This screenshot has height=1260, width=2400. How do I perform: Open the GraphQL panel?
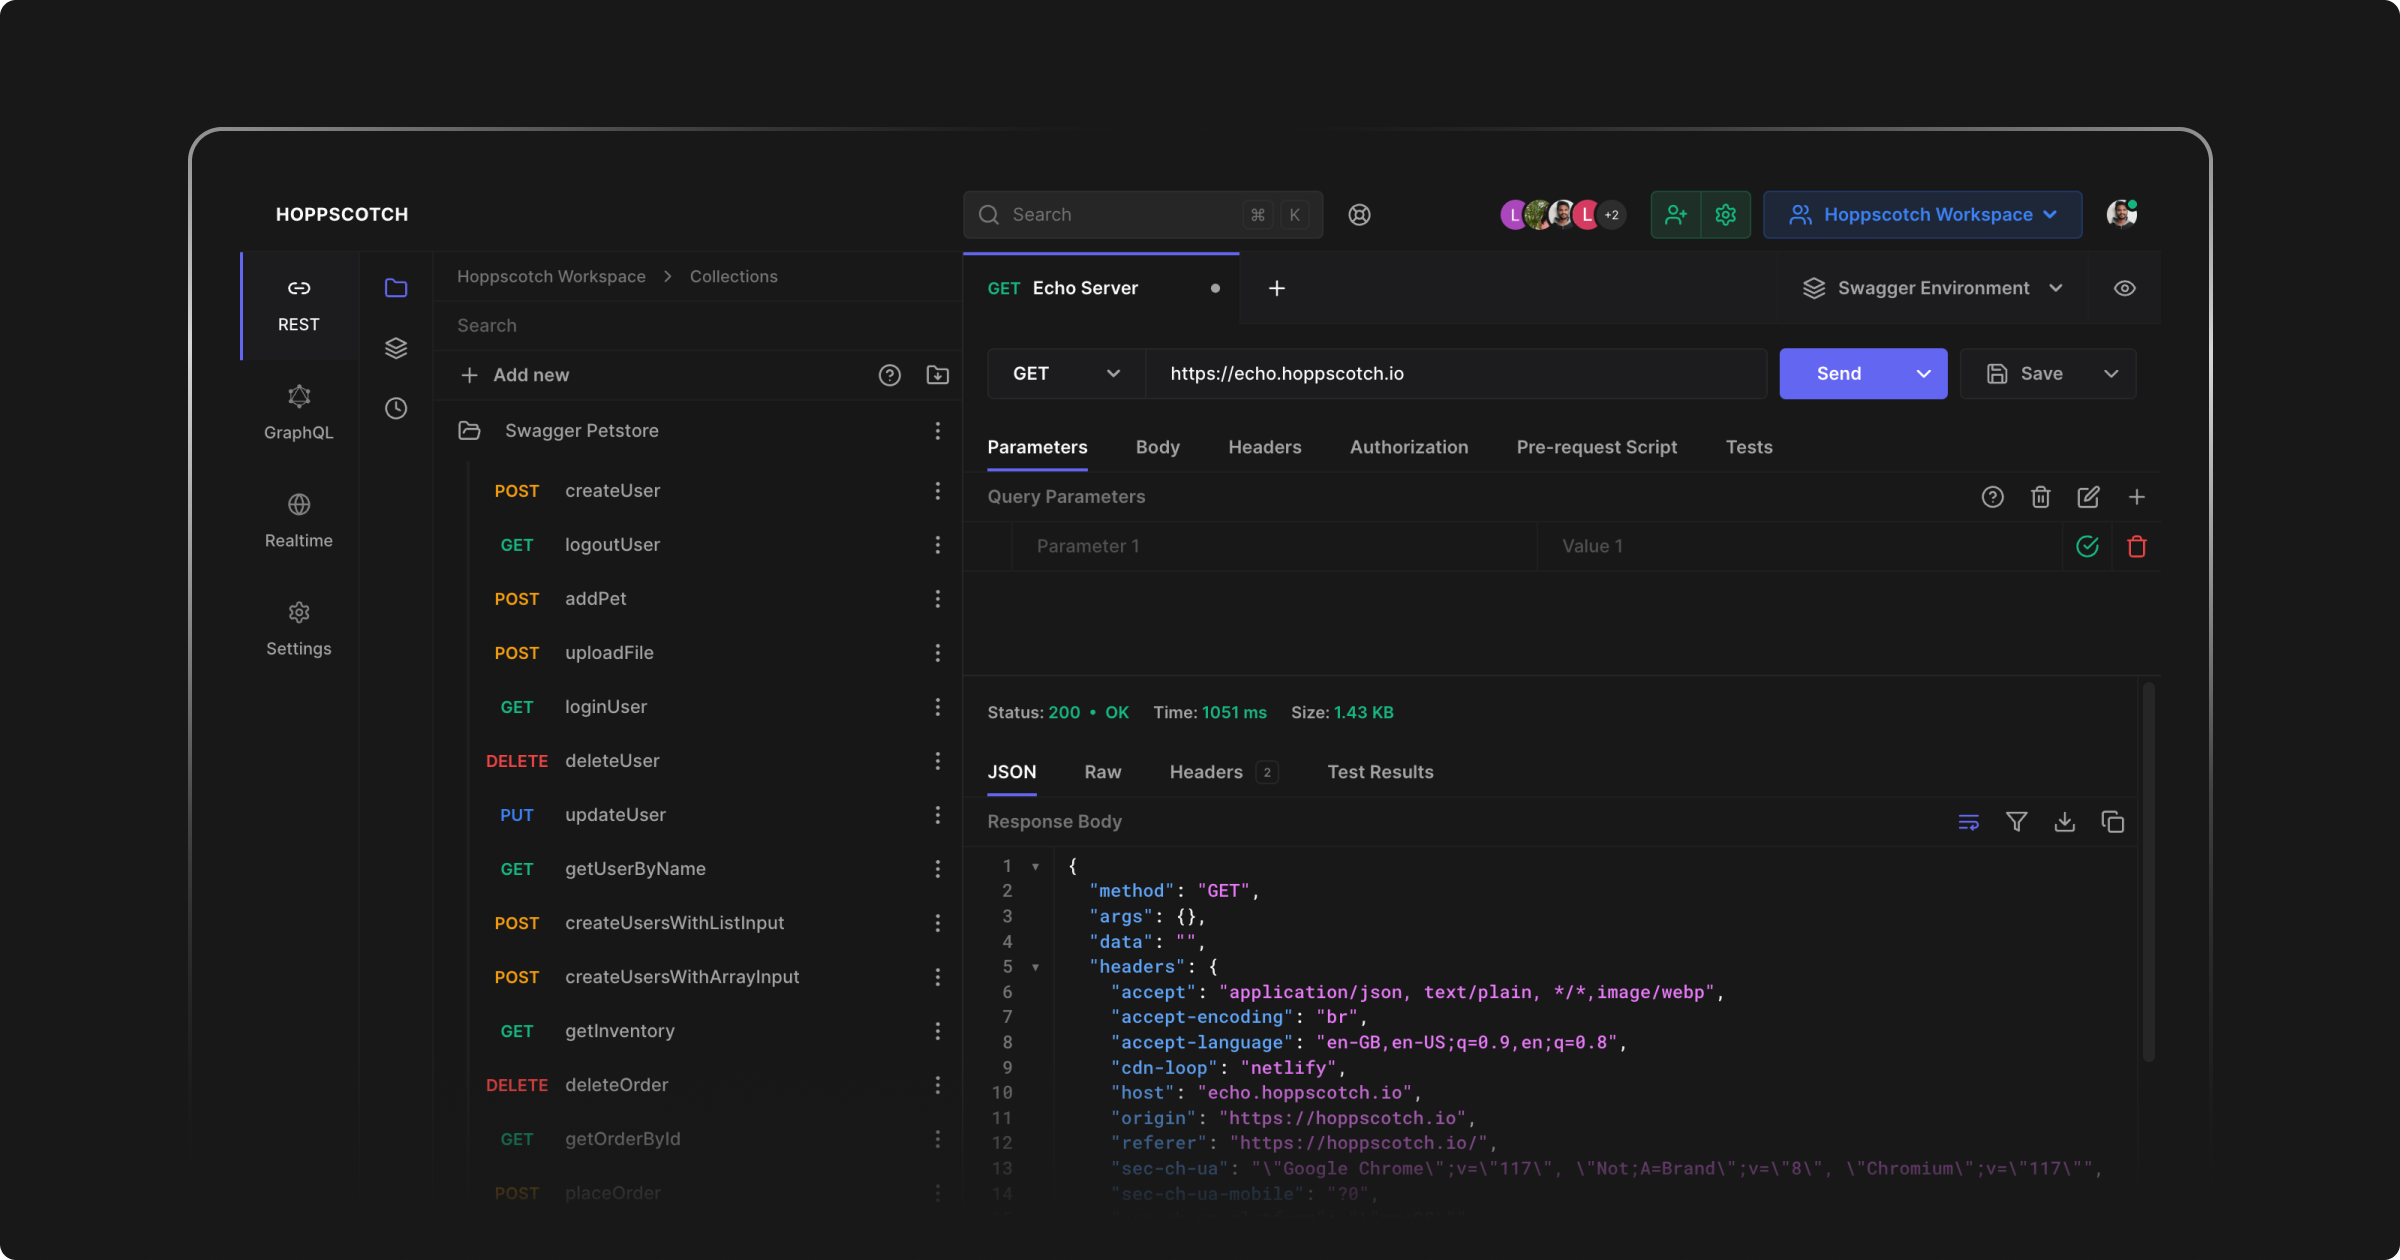click(300, 413)
